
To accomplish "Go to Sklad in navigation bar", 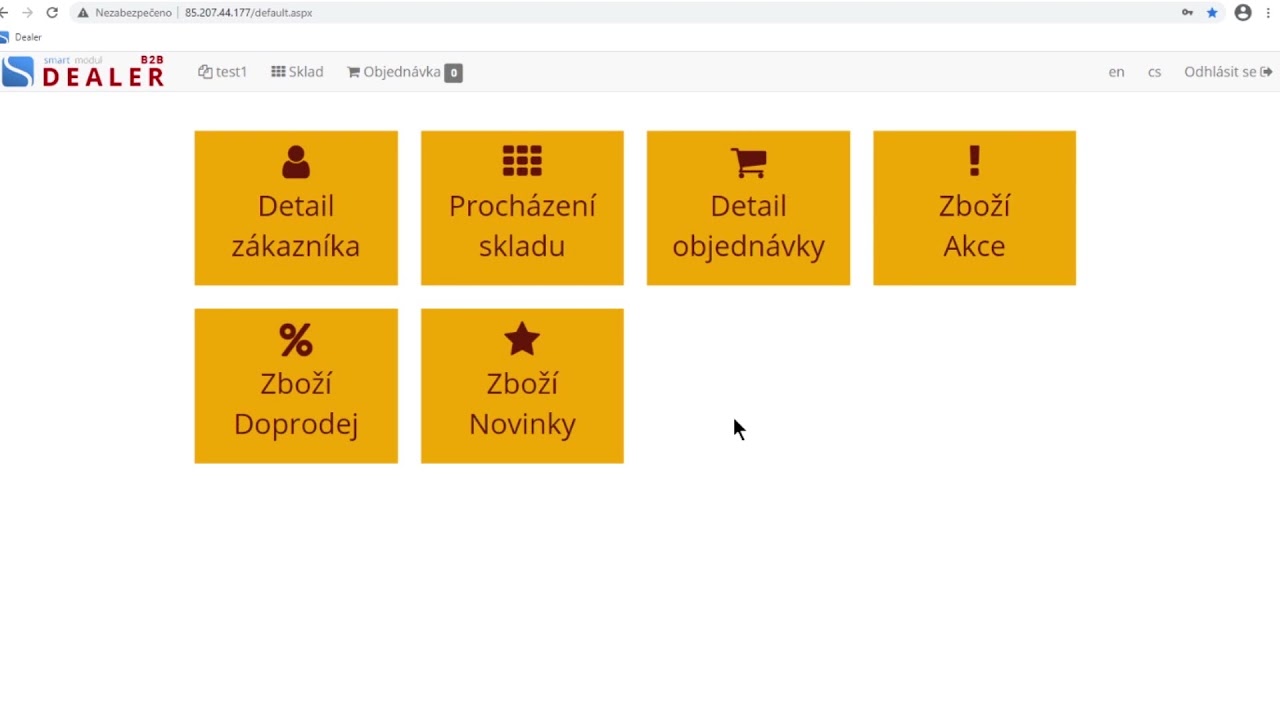I will click(x=297, y=72).
